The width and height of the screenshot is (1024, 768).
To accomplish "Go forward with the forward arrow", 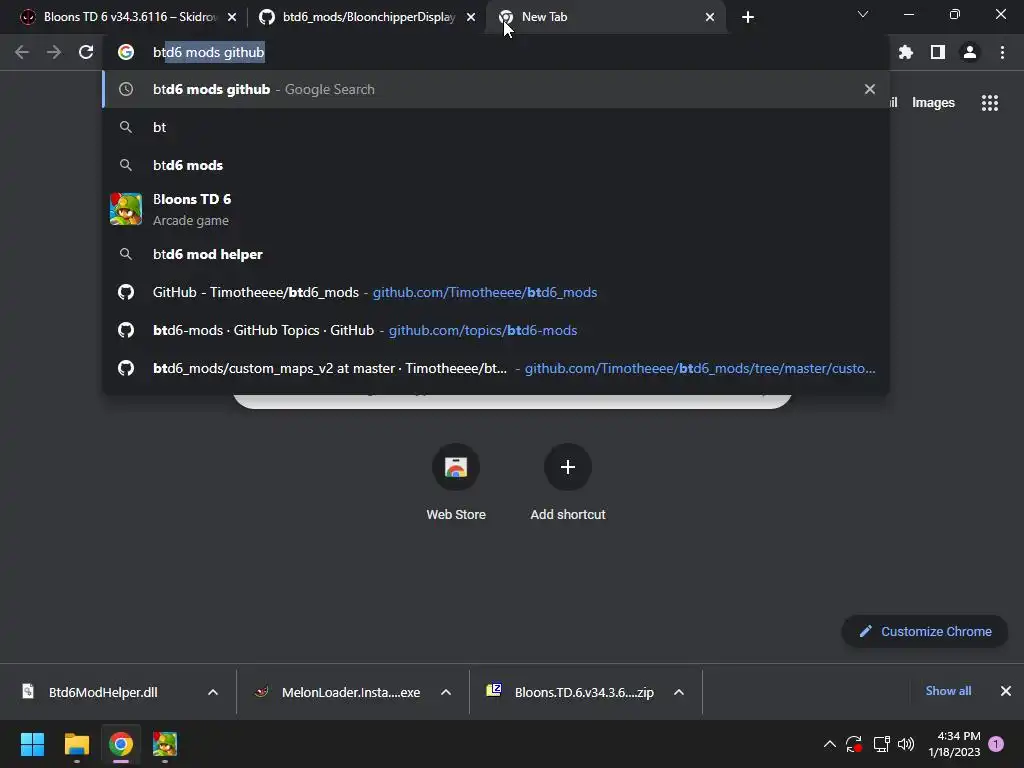I will click(54, 52).
